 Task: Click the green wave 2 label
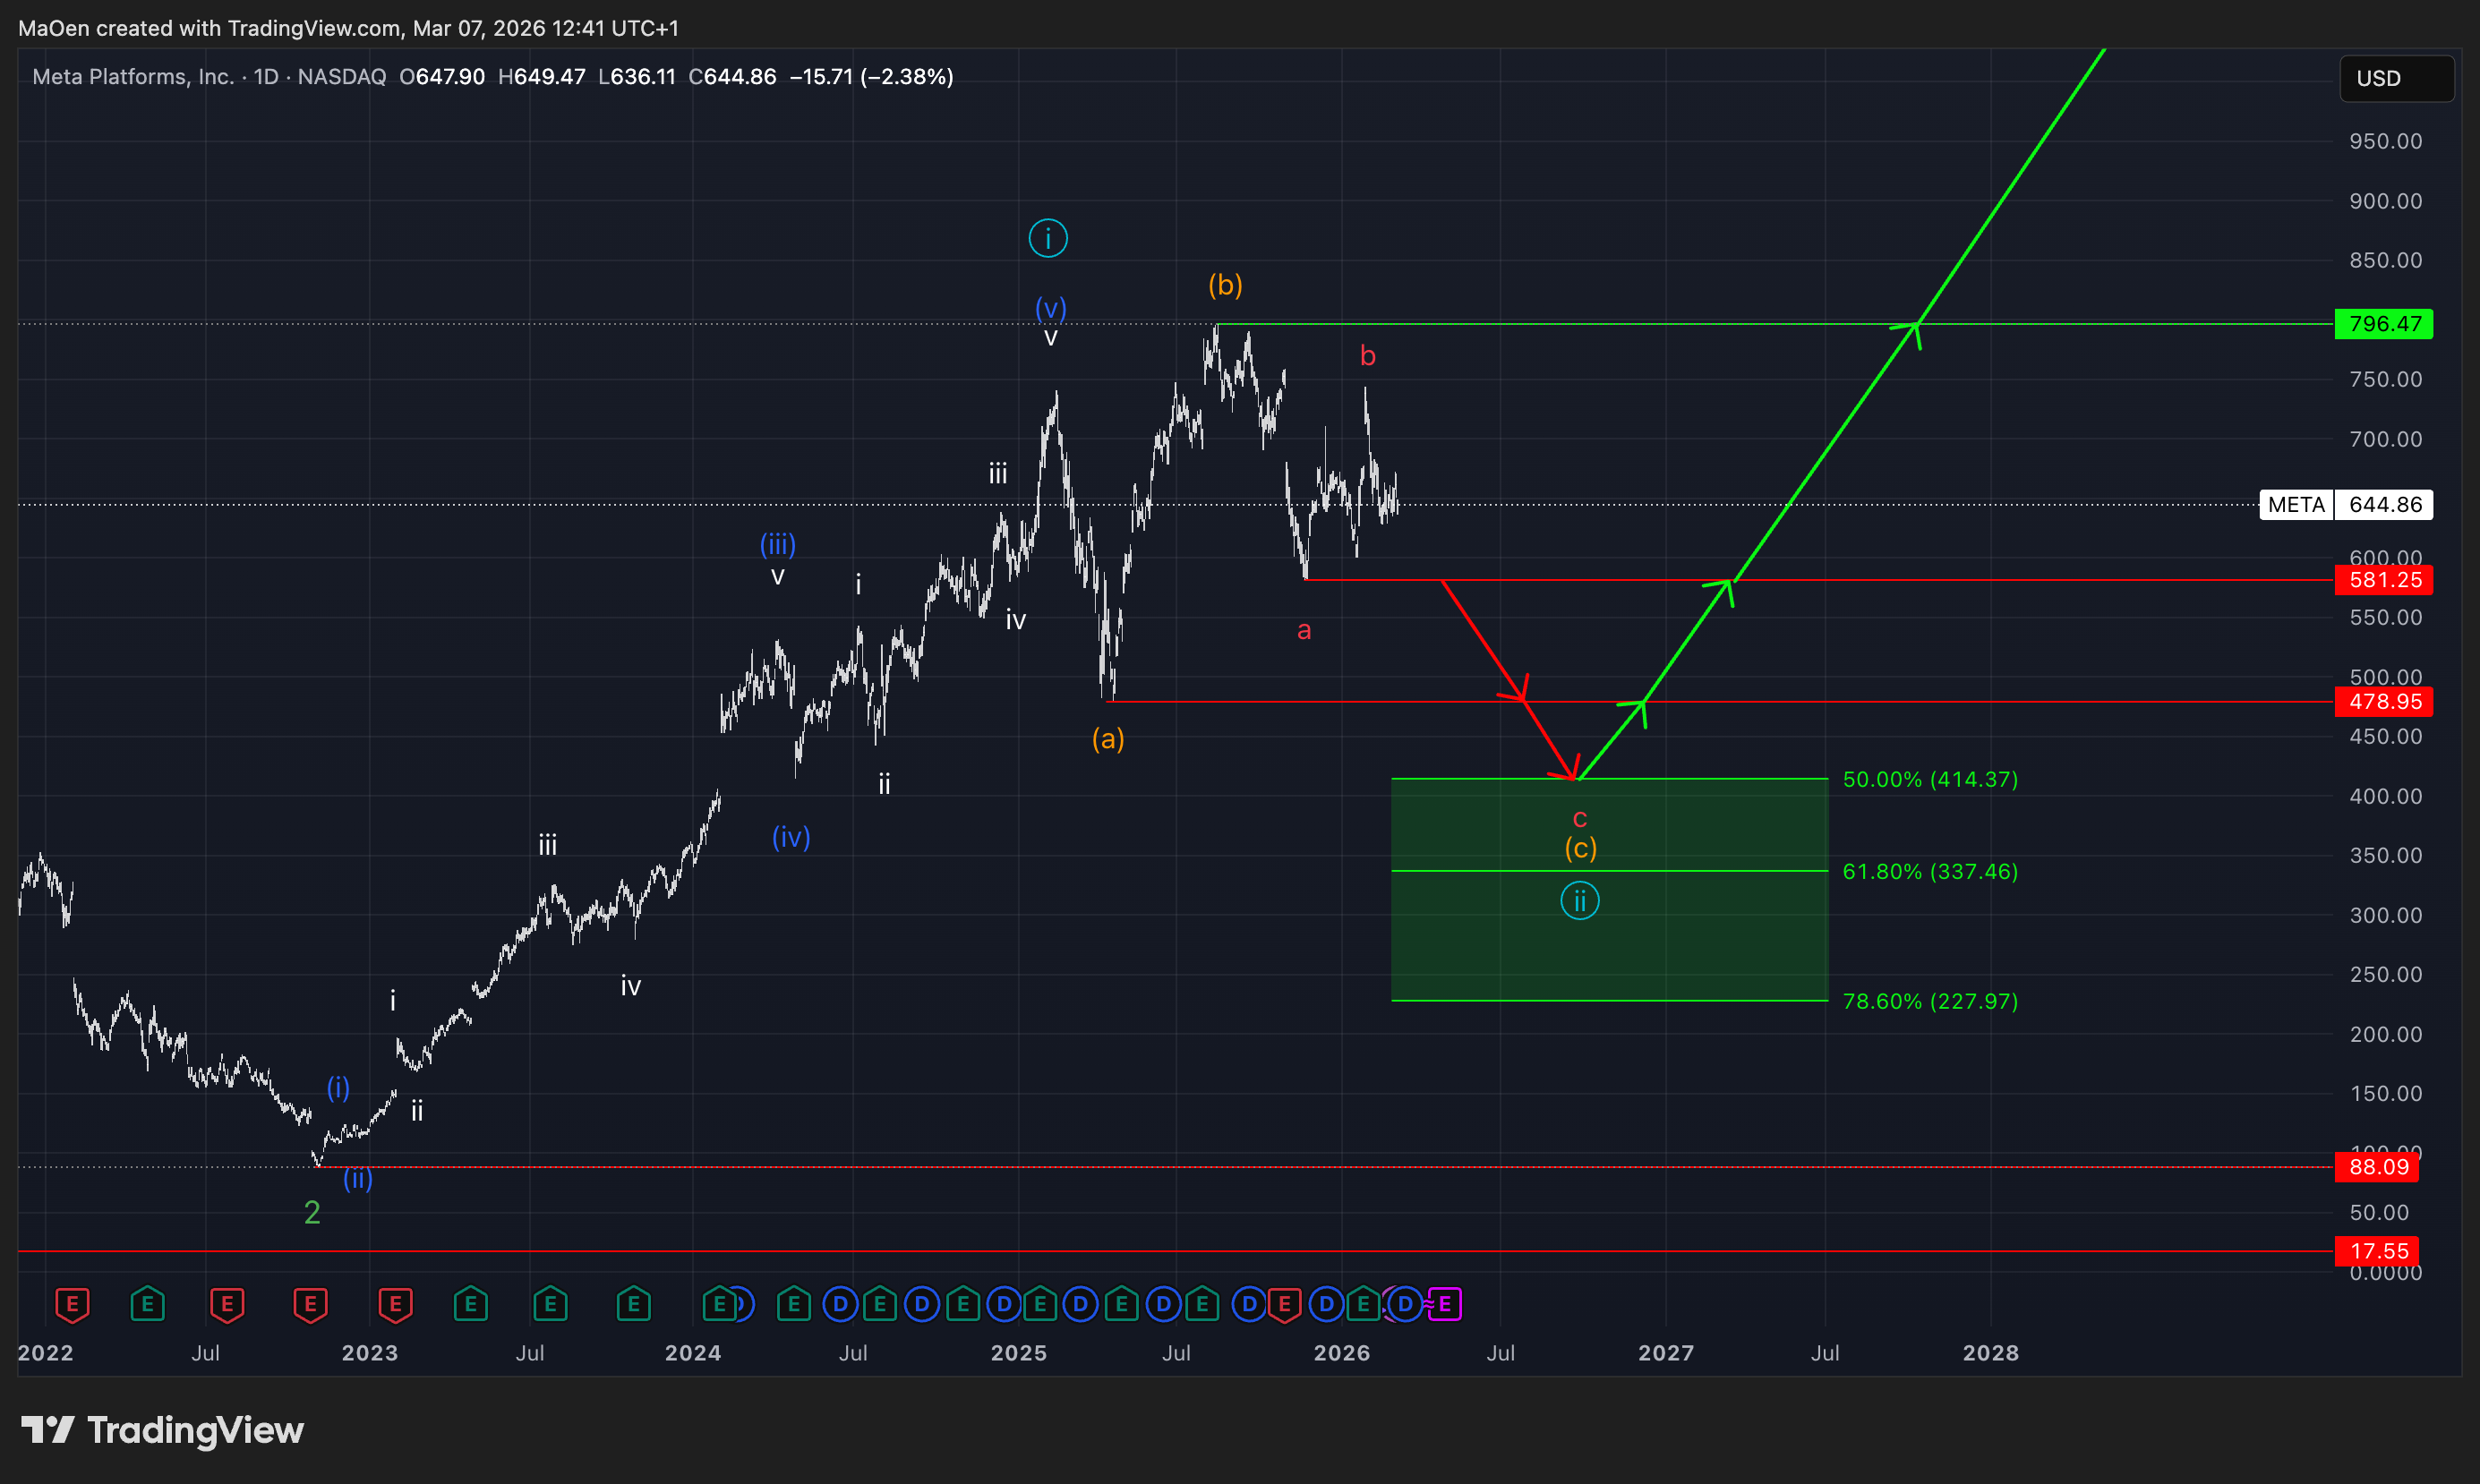pyautogui.click(x=312, y=1213)
